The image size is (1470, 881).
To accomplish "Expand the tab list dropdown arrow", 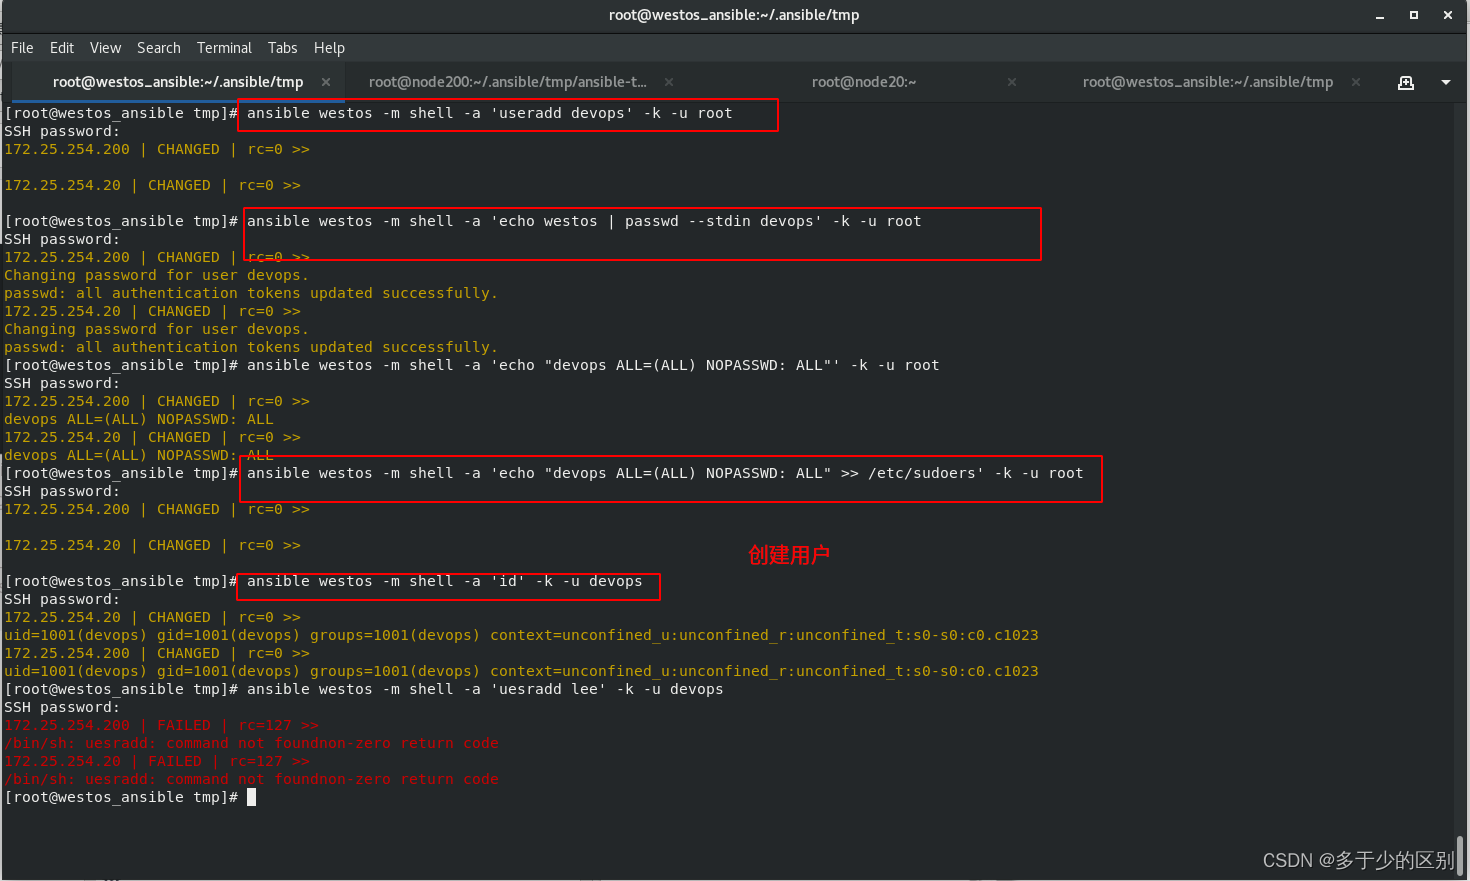I will 1446,82.
